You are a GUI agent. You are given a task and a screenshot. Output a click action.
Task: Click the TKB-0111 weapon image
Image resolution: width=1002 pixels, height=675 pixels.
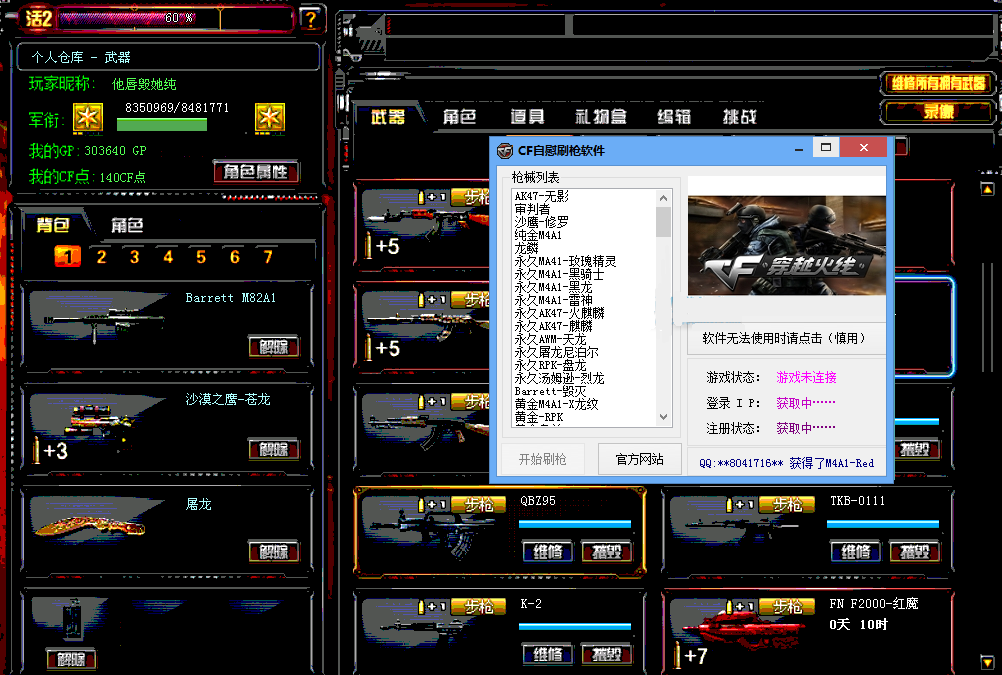click(x=741, y=525)
